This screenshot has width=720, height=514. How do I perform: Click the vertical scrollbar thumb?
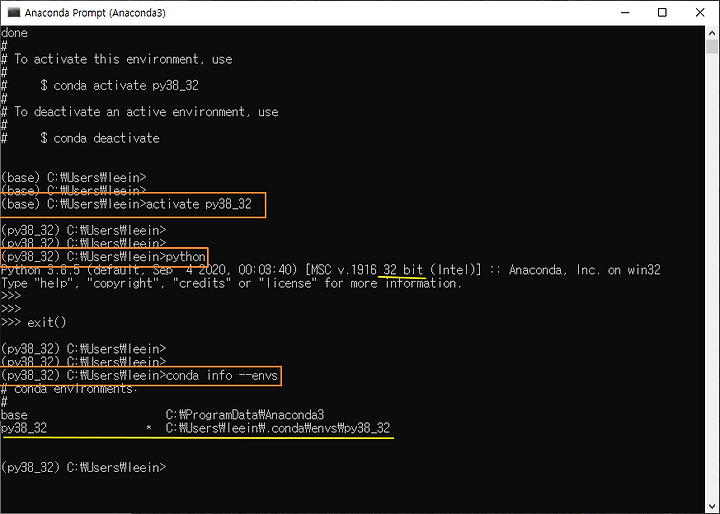(x=712, y=46)
